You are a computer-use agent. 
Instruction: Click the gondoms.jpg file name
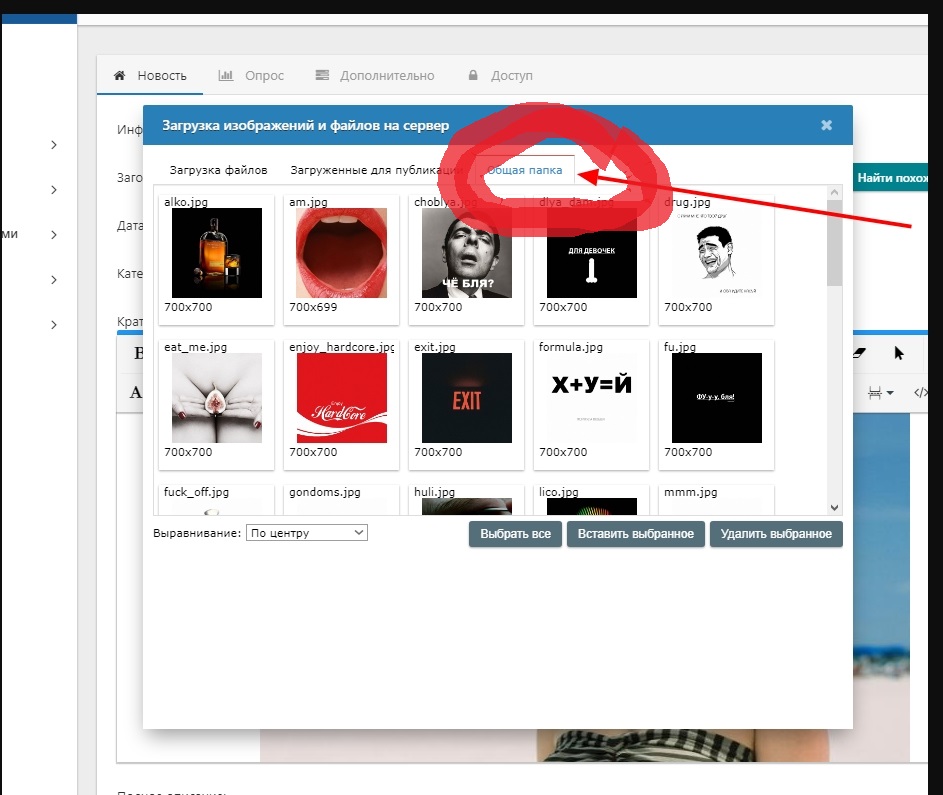click(x=325, y=492)
